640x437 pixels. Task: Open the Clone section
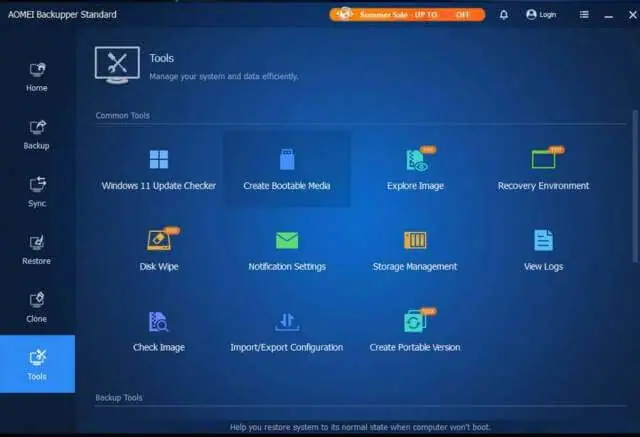(x=37, y=307)
